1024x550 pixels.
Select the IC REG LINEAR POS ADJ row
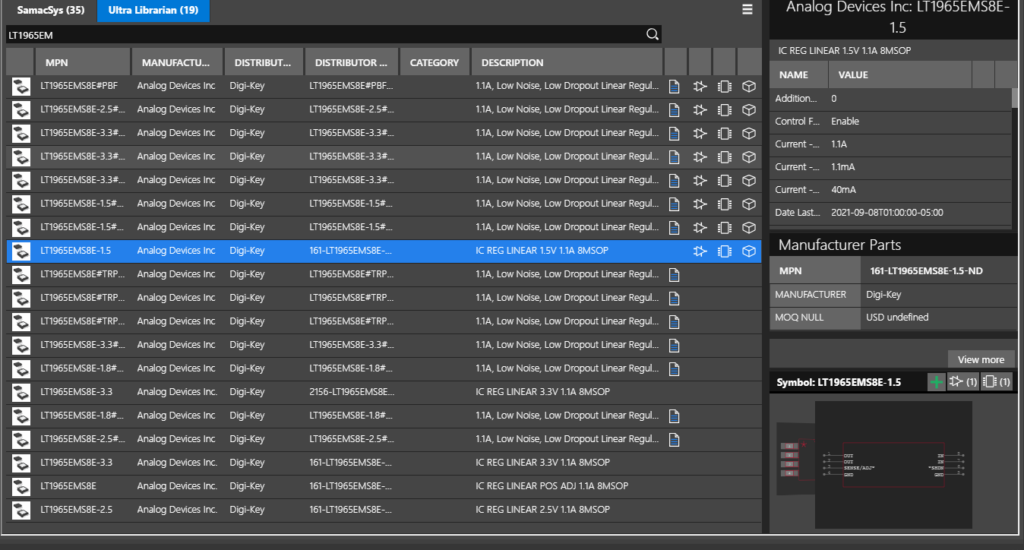click(x=384, y=486)
